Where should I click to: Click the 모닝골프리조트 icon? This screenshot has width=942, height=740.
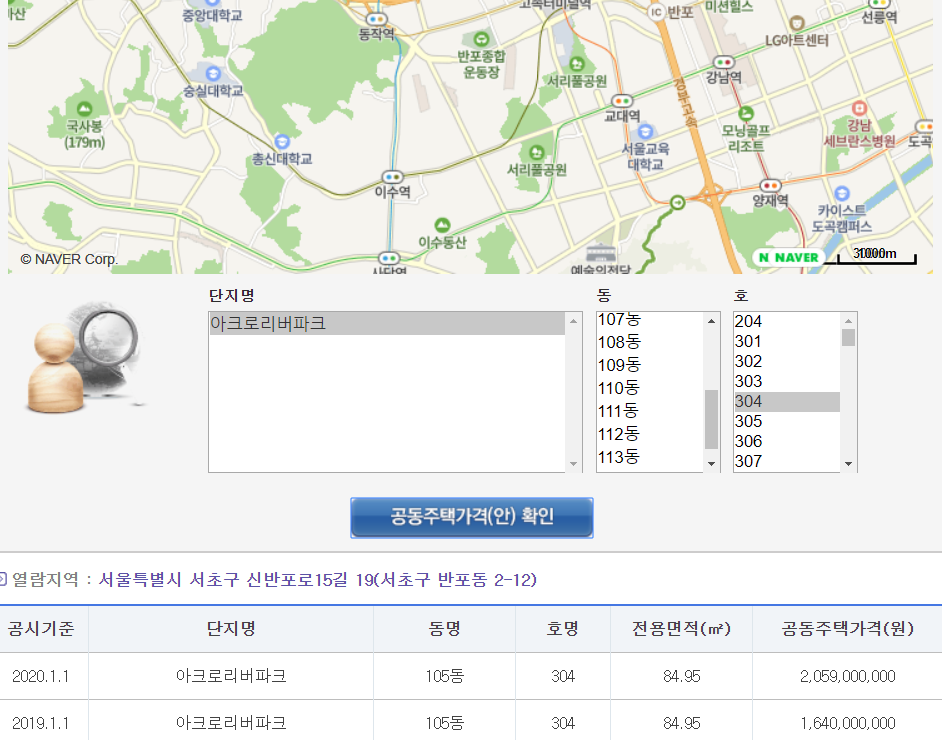pyautogui.click(x=746, y=114)
